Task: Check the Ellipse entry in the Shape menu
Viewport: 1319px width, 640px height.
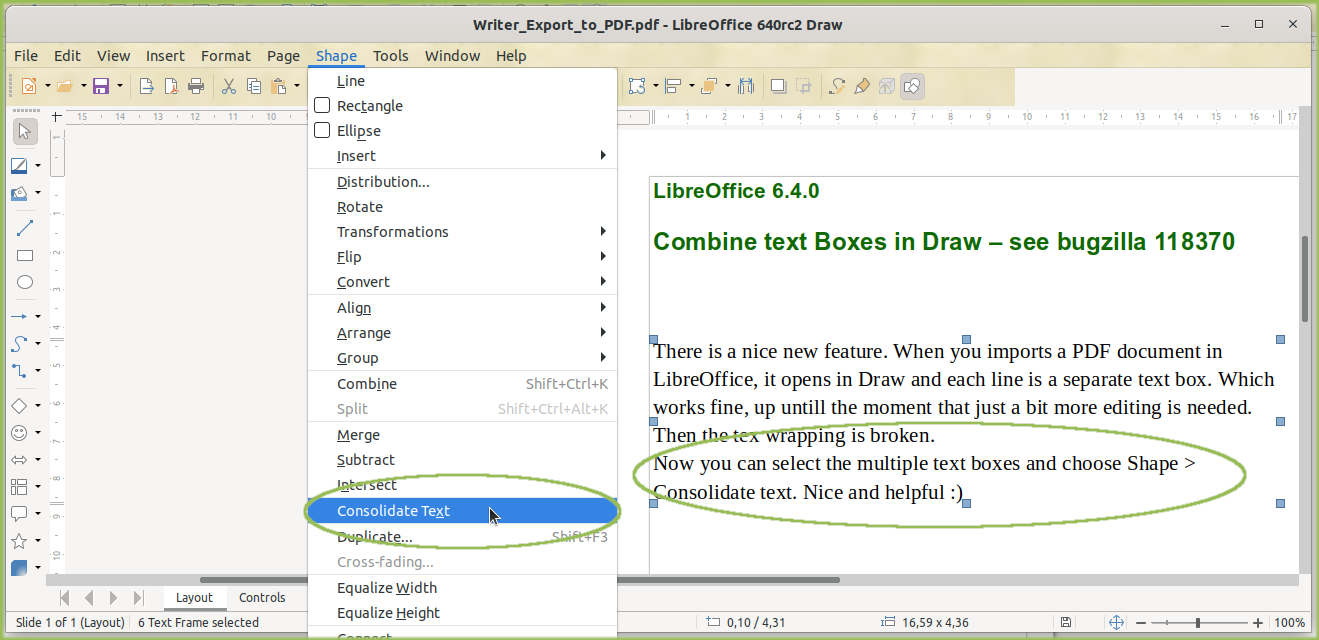Action: [321, 130]
